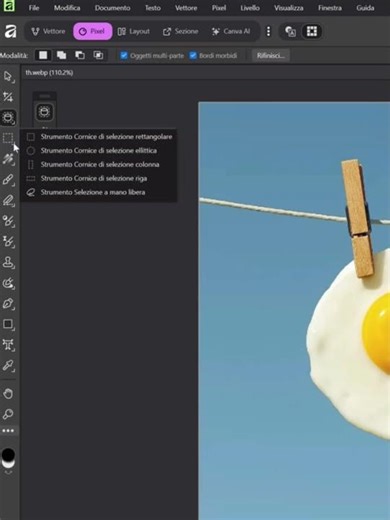Click the Rifinisci... button

pos(270,56)
